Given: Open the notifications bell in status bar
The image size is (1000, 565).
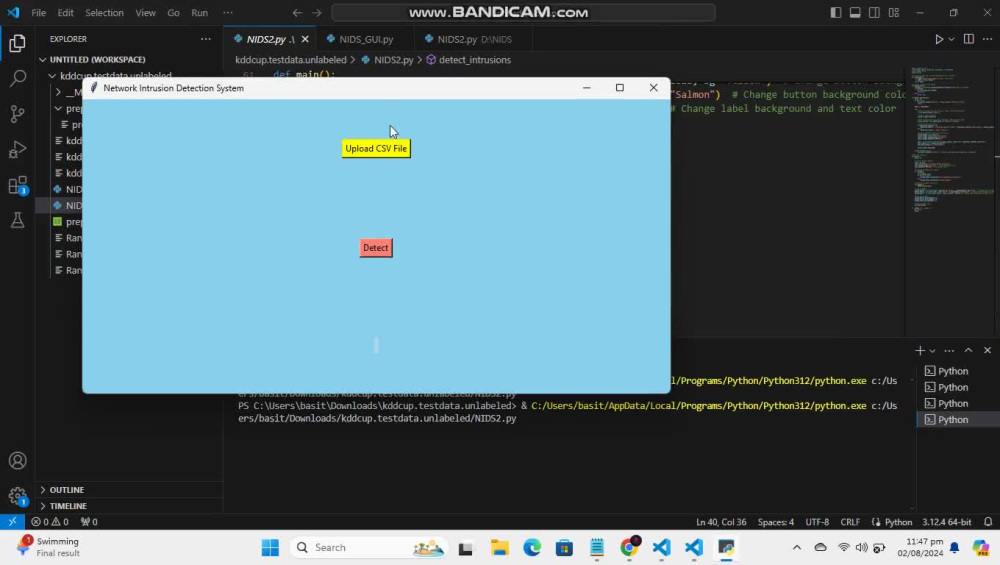Looking at the screenshot, I should pyautogui.click(x=988, y=522).
